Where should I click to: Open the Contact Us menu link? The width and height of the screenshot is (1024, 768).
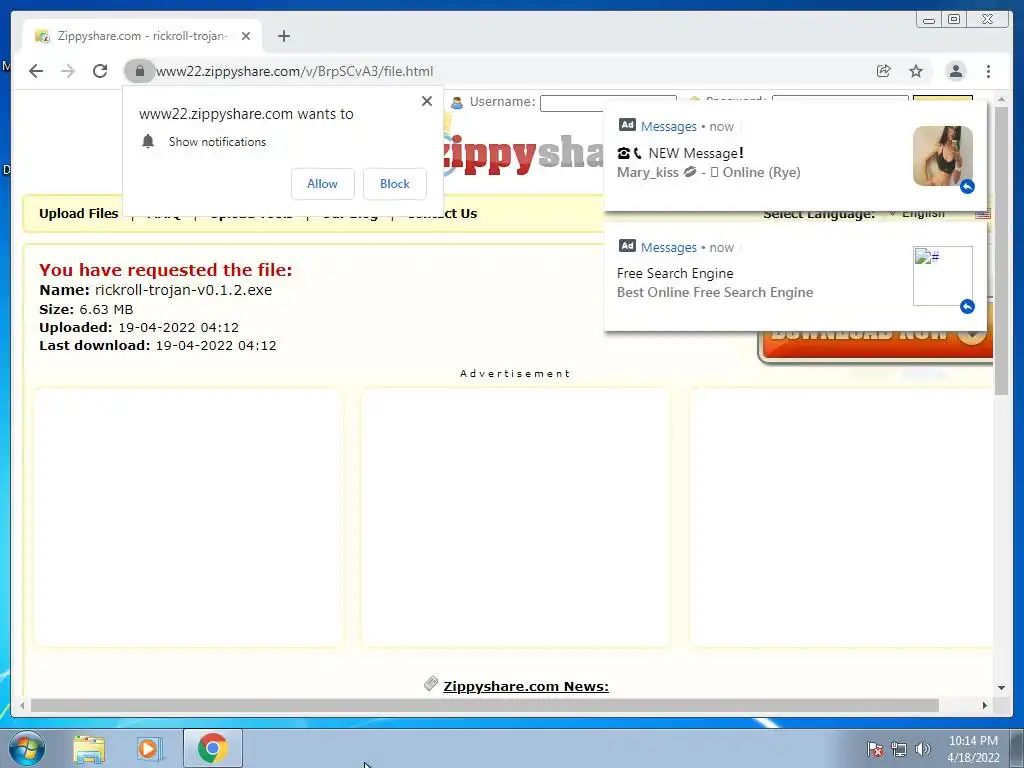(442, 214)
